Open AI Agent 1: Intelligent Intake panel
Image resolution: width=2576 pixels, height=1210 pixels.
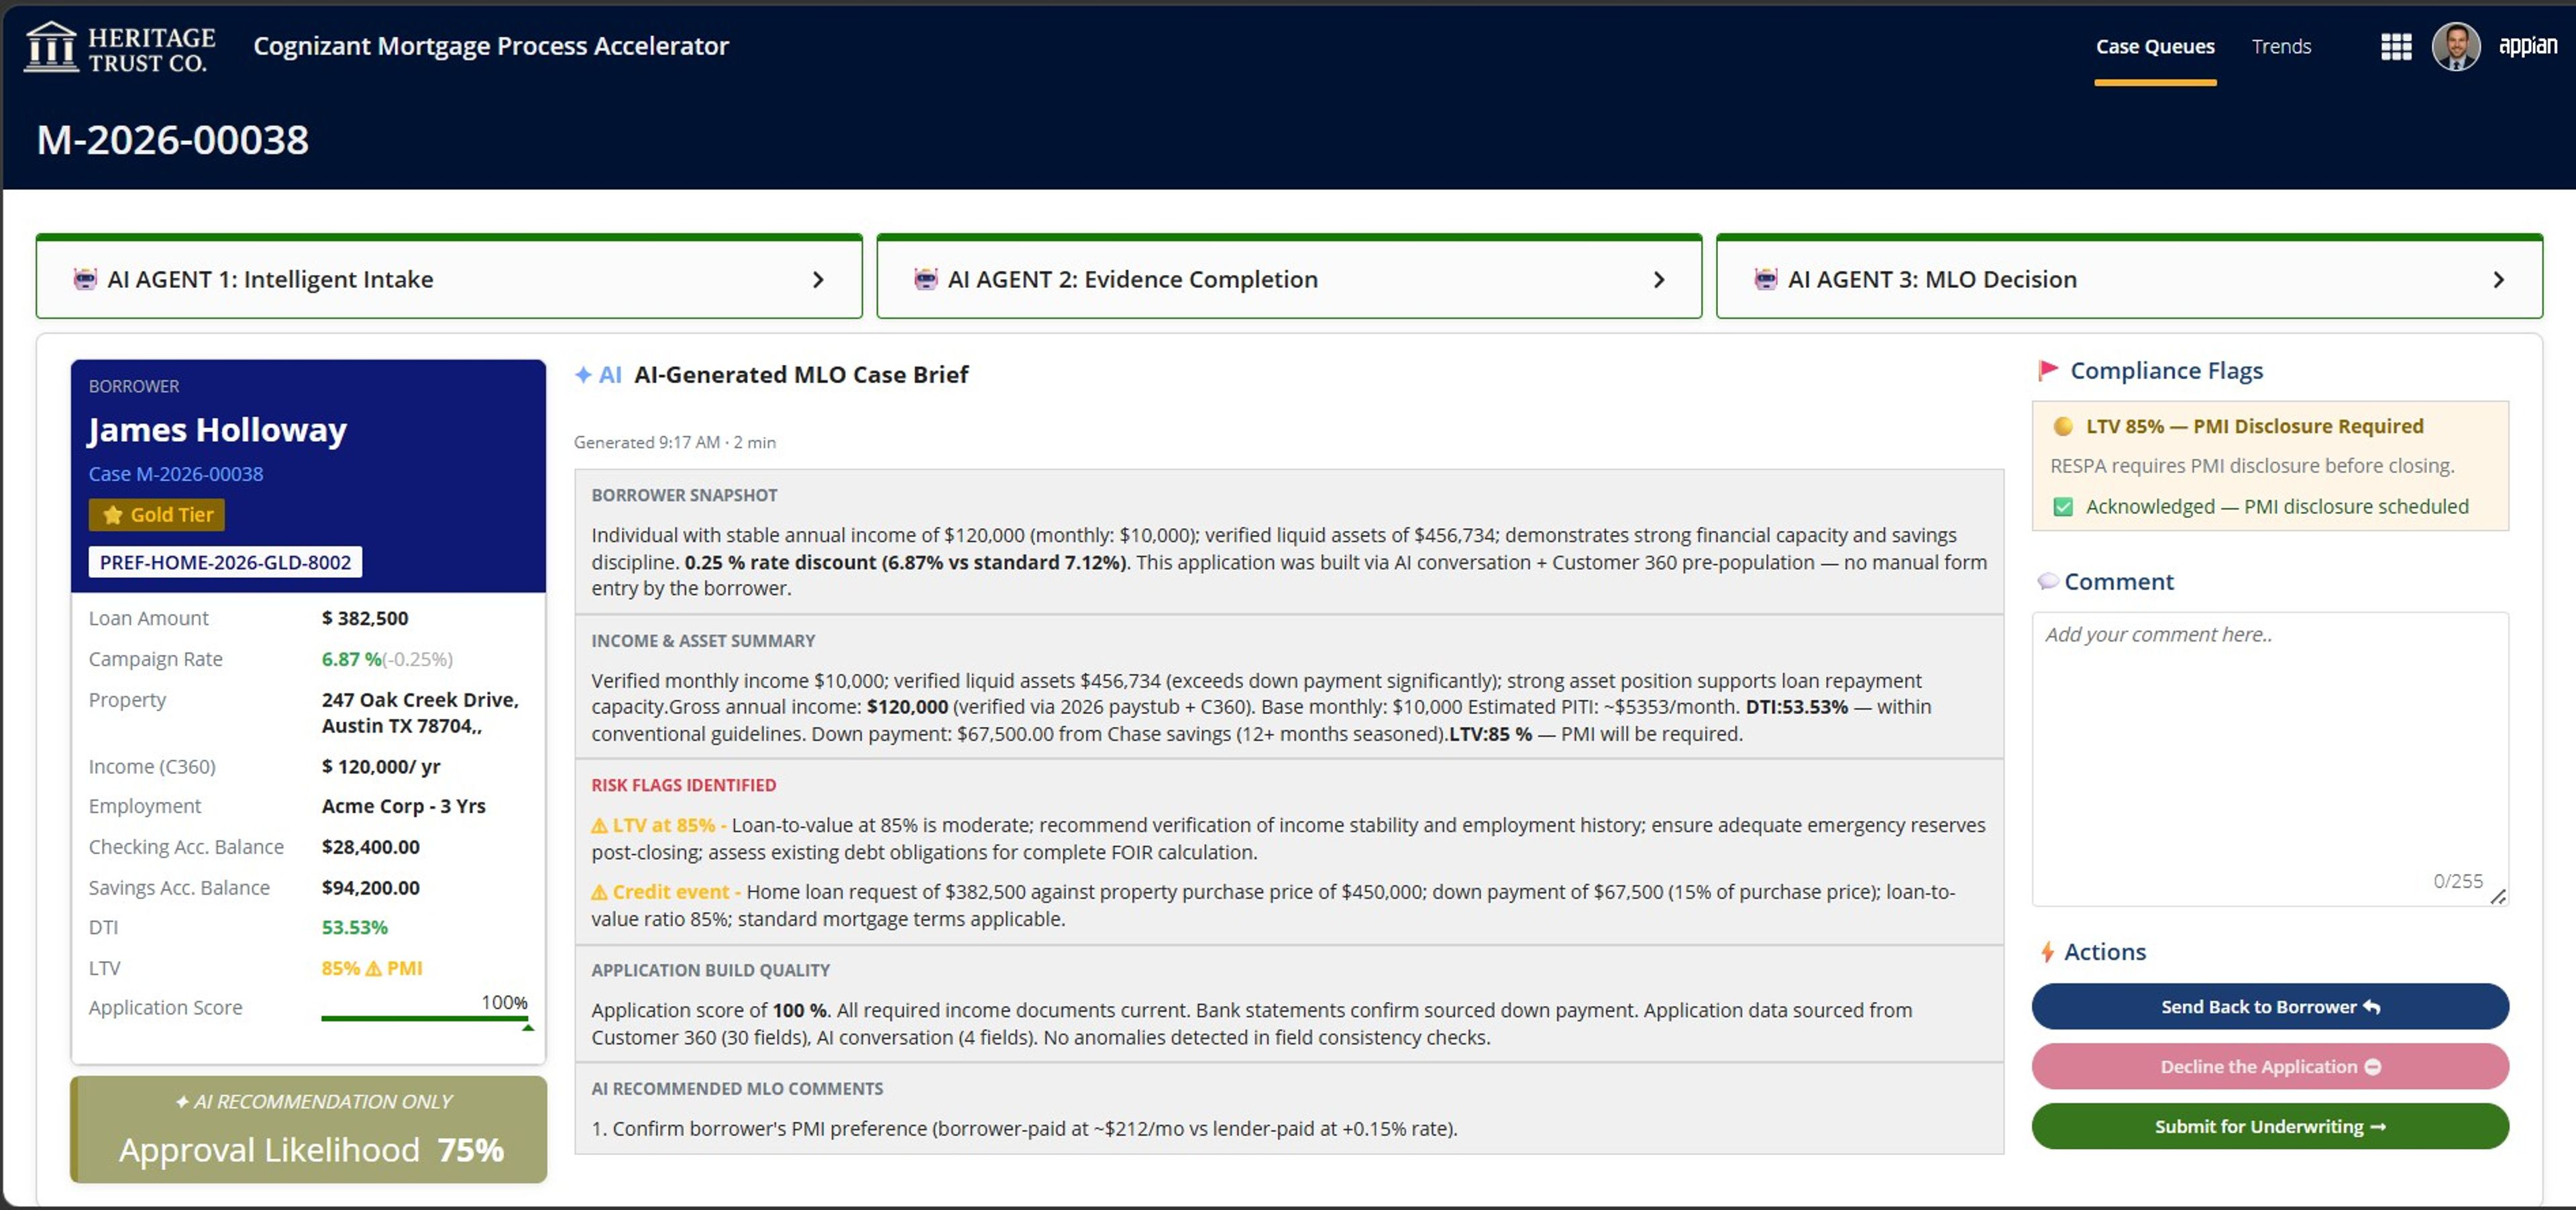point(449,278)
